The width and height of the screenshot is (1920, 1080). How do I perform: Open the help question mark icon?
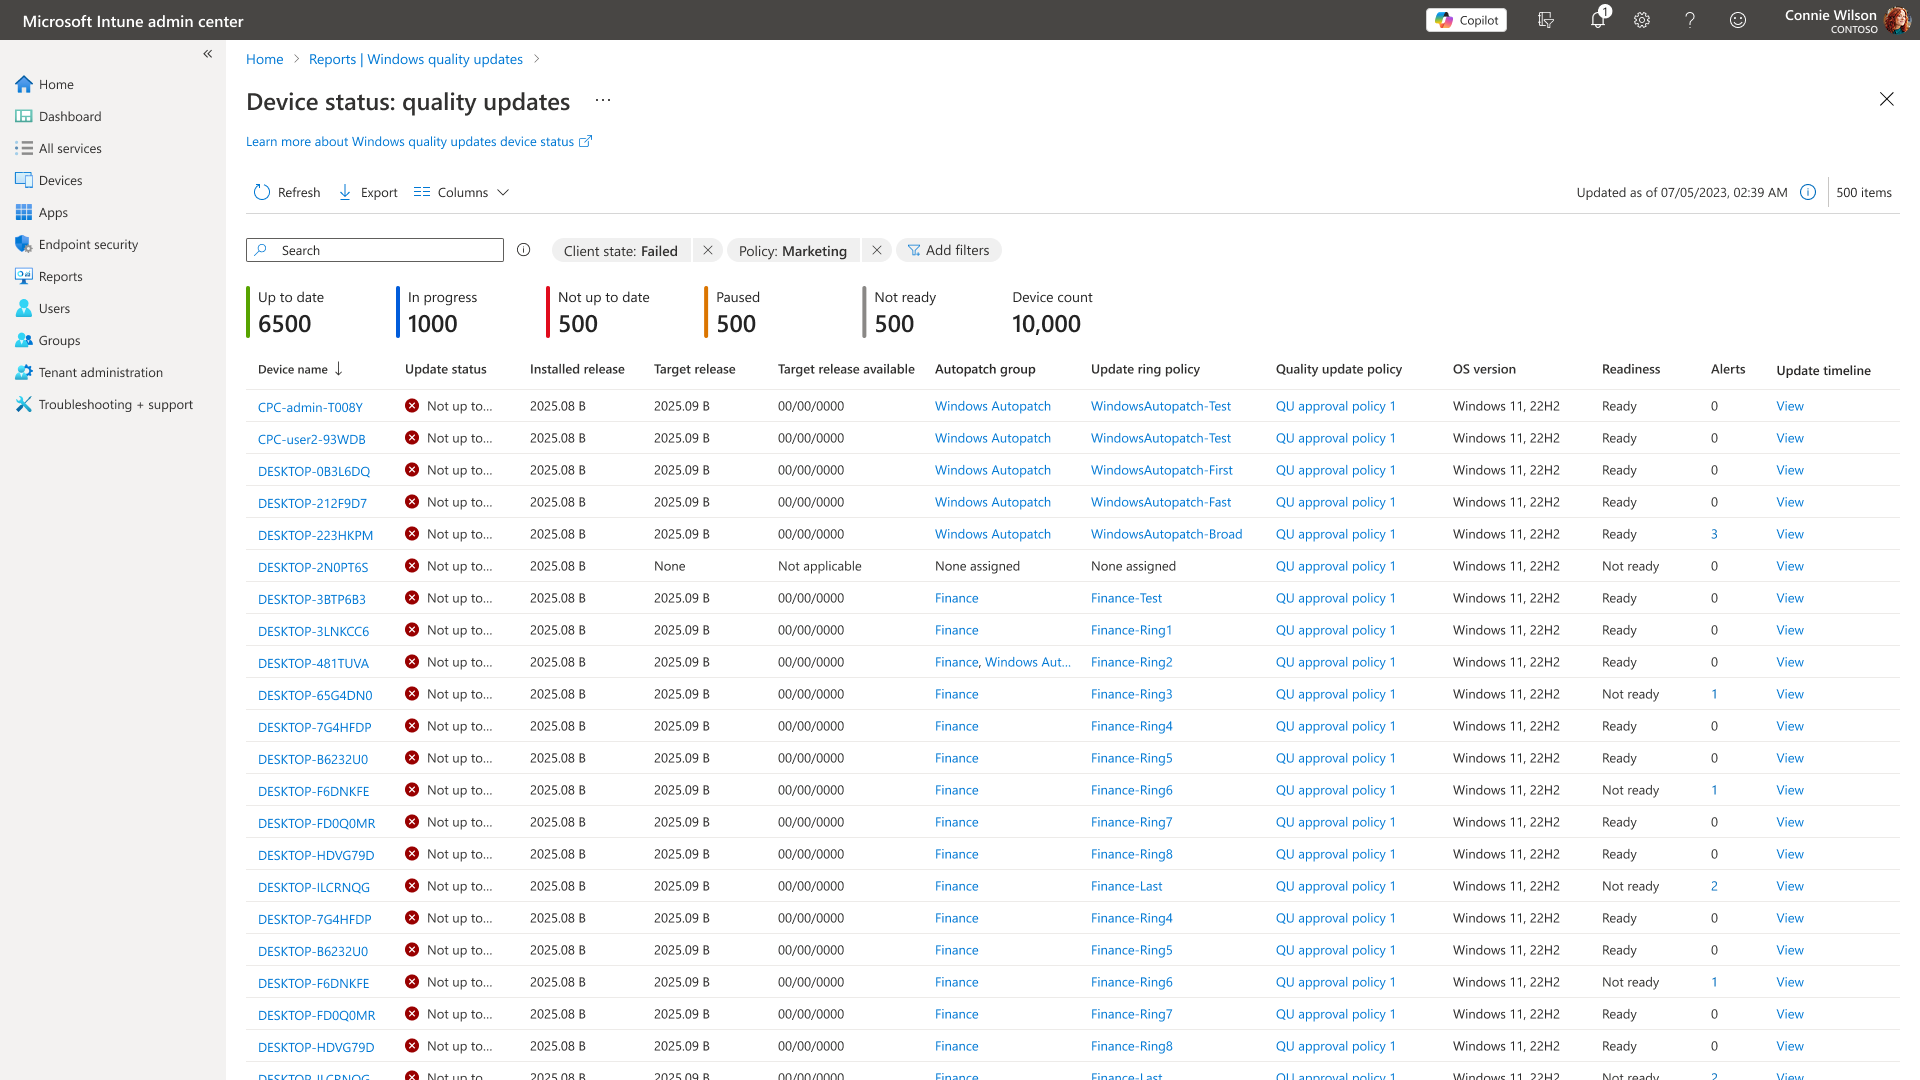coord(1690,20)
